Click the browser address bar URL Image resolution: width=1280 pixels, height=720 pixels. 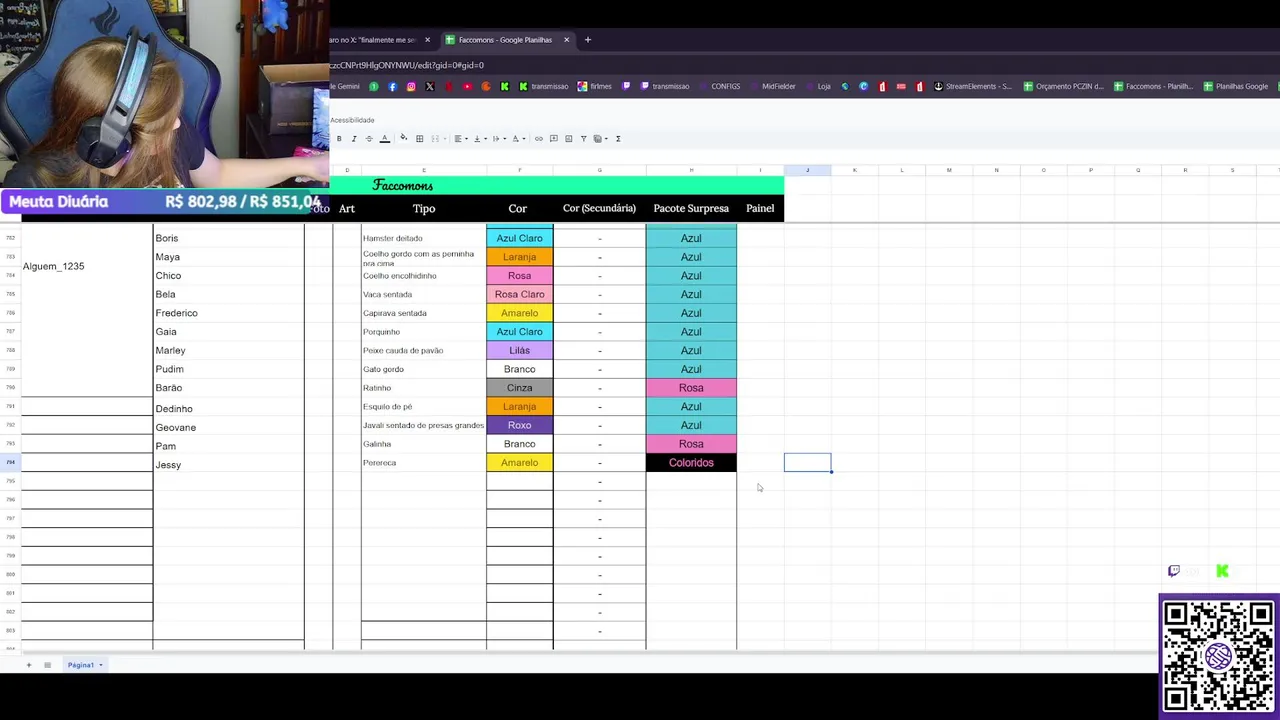tap(407, 65)
